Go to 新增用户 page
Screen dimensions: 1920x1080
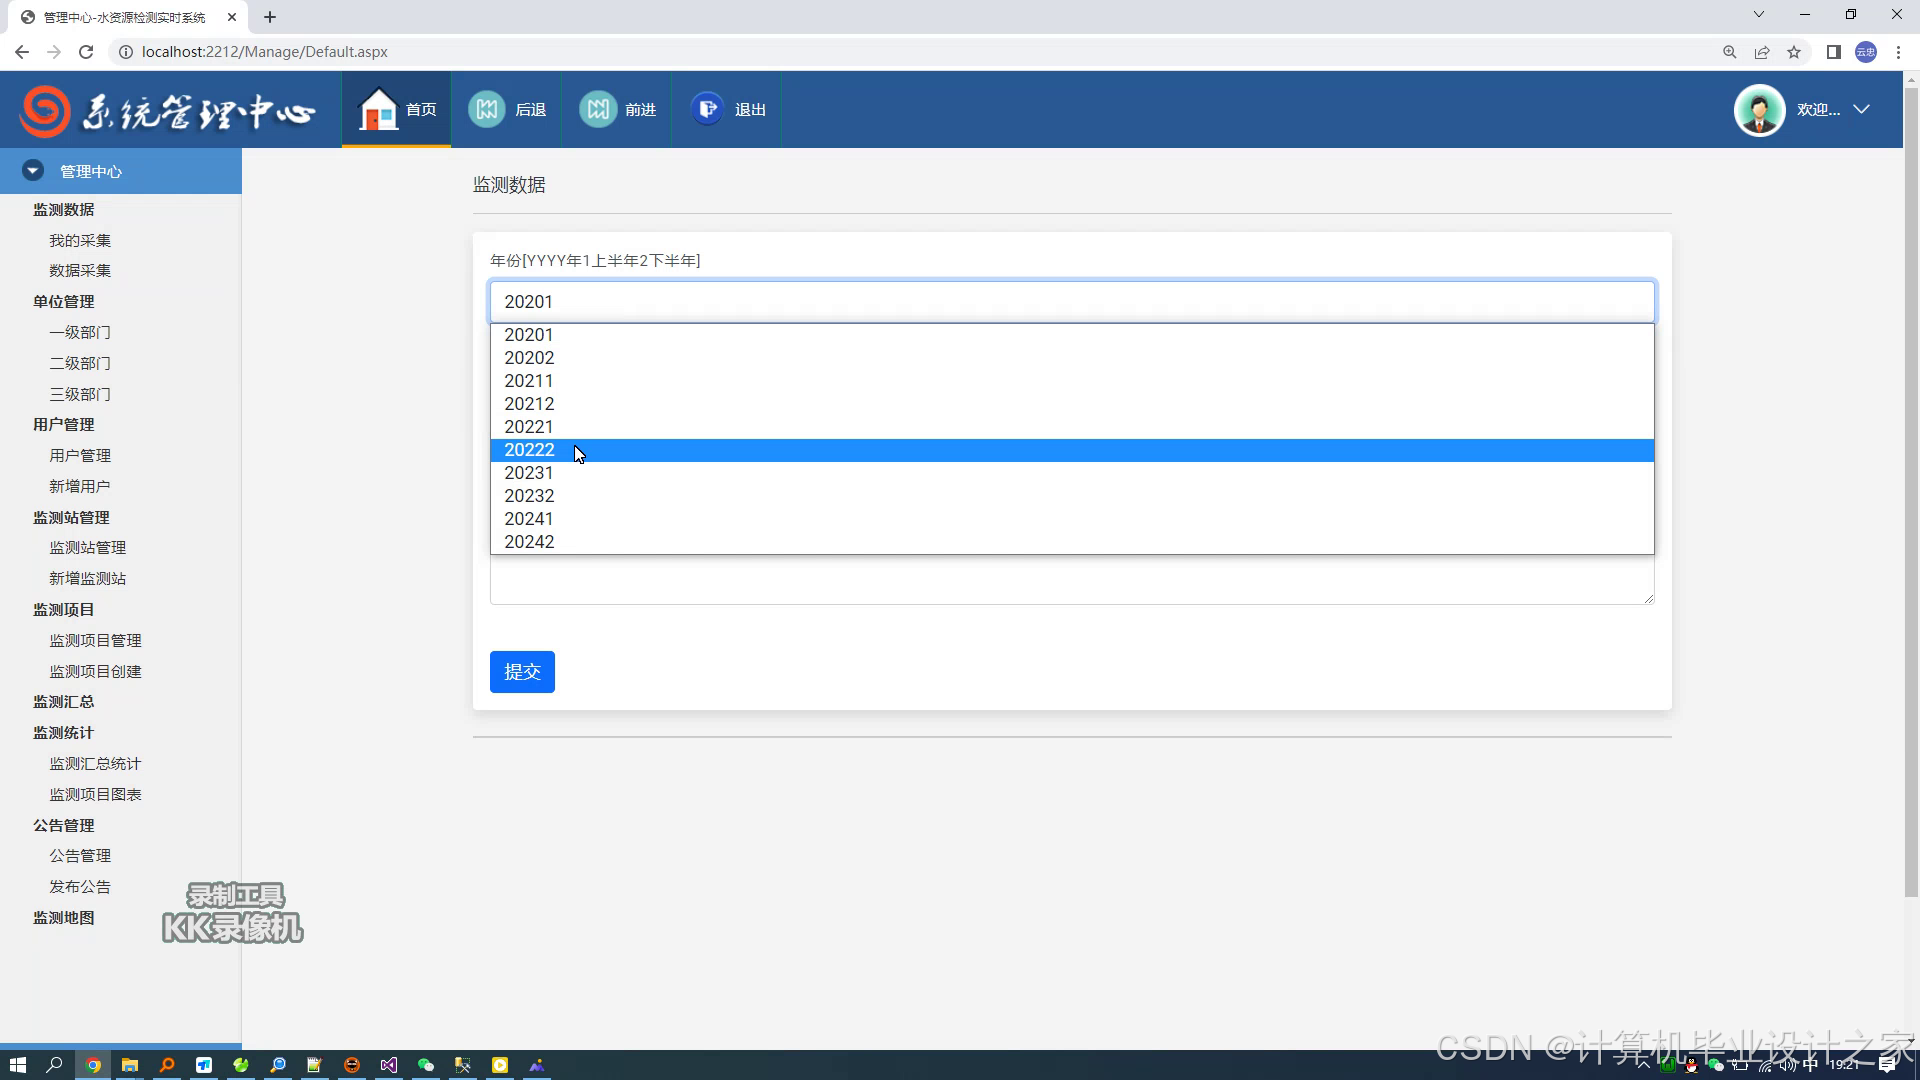pyautogui.click(x=80, y=487)
